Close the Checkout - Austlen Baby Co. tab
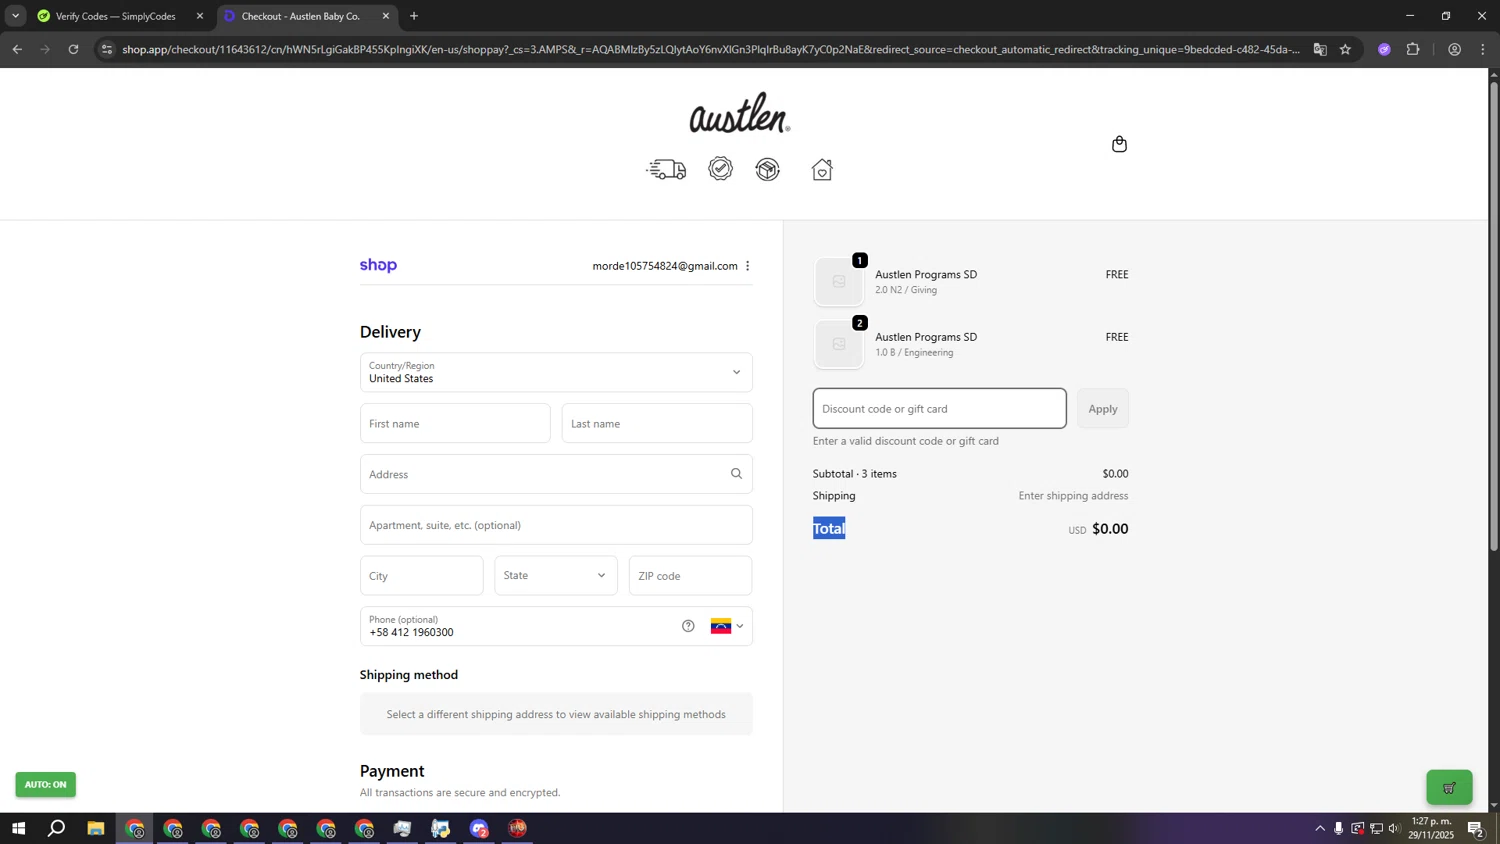The height and width of the screenshot is (844, 1500). click(x=386, y=16)
